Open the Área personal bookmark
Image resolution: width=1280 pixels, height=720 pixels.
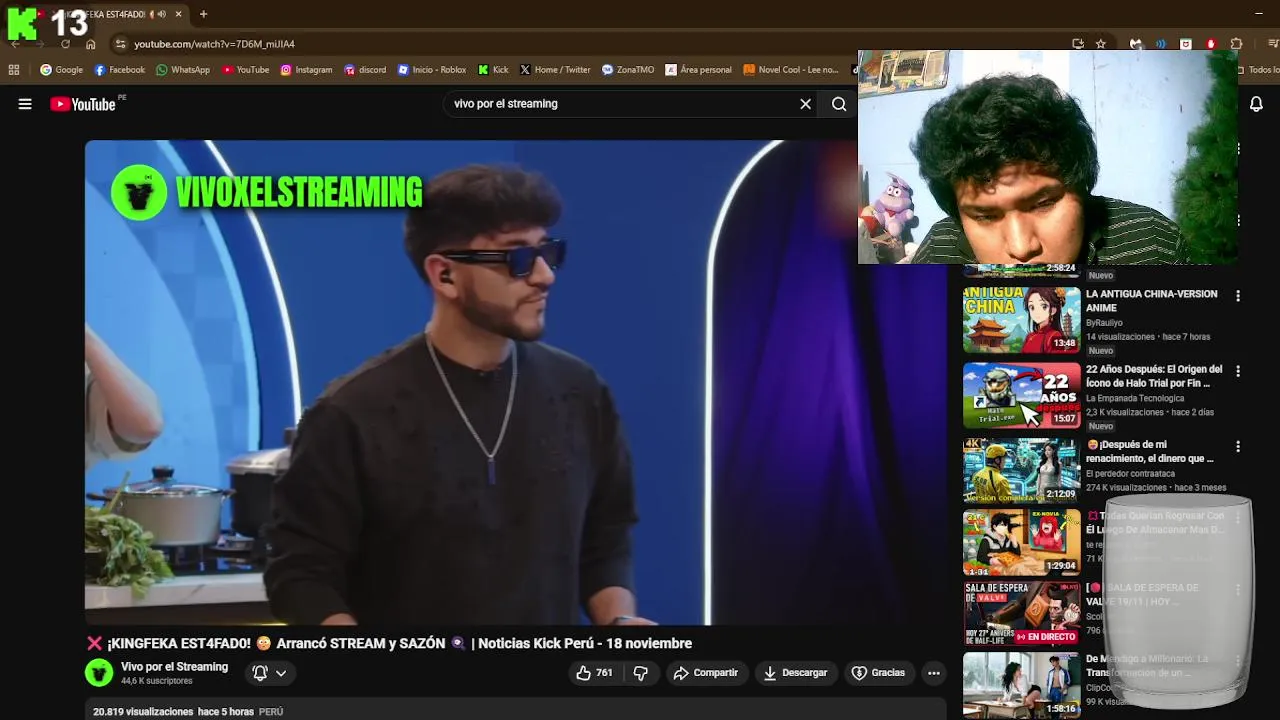[698, 70]
